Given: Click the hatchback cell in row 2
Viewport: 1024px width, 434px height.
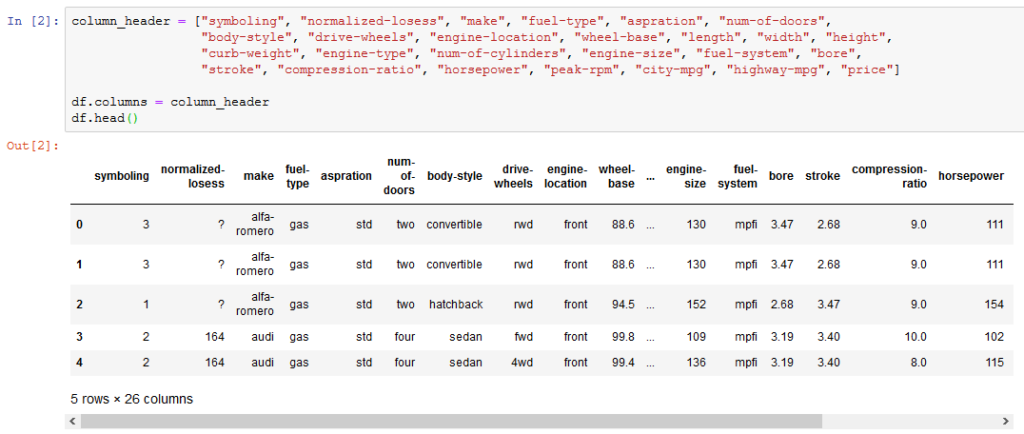Looking at the screenshot, I should pos(455,304).
